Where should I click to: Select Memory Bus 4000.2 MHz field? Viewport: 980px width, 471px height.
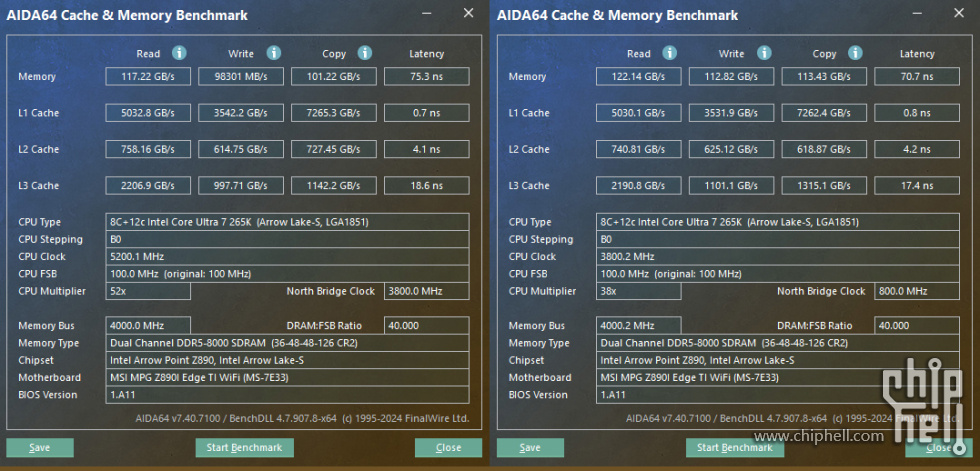[639, 325]
